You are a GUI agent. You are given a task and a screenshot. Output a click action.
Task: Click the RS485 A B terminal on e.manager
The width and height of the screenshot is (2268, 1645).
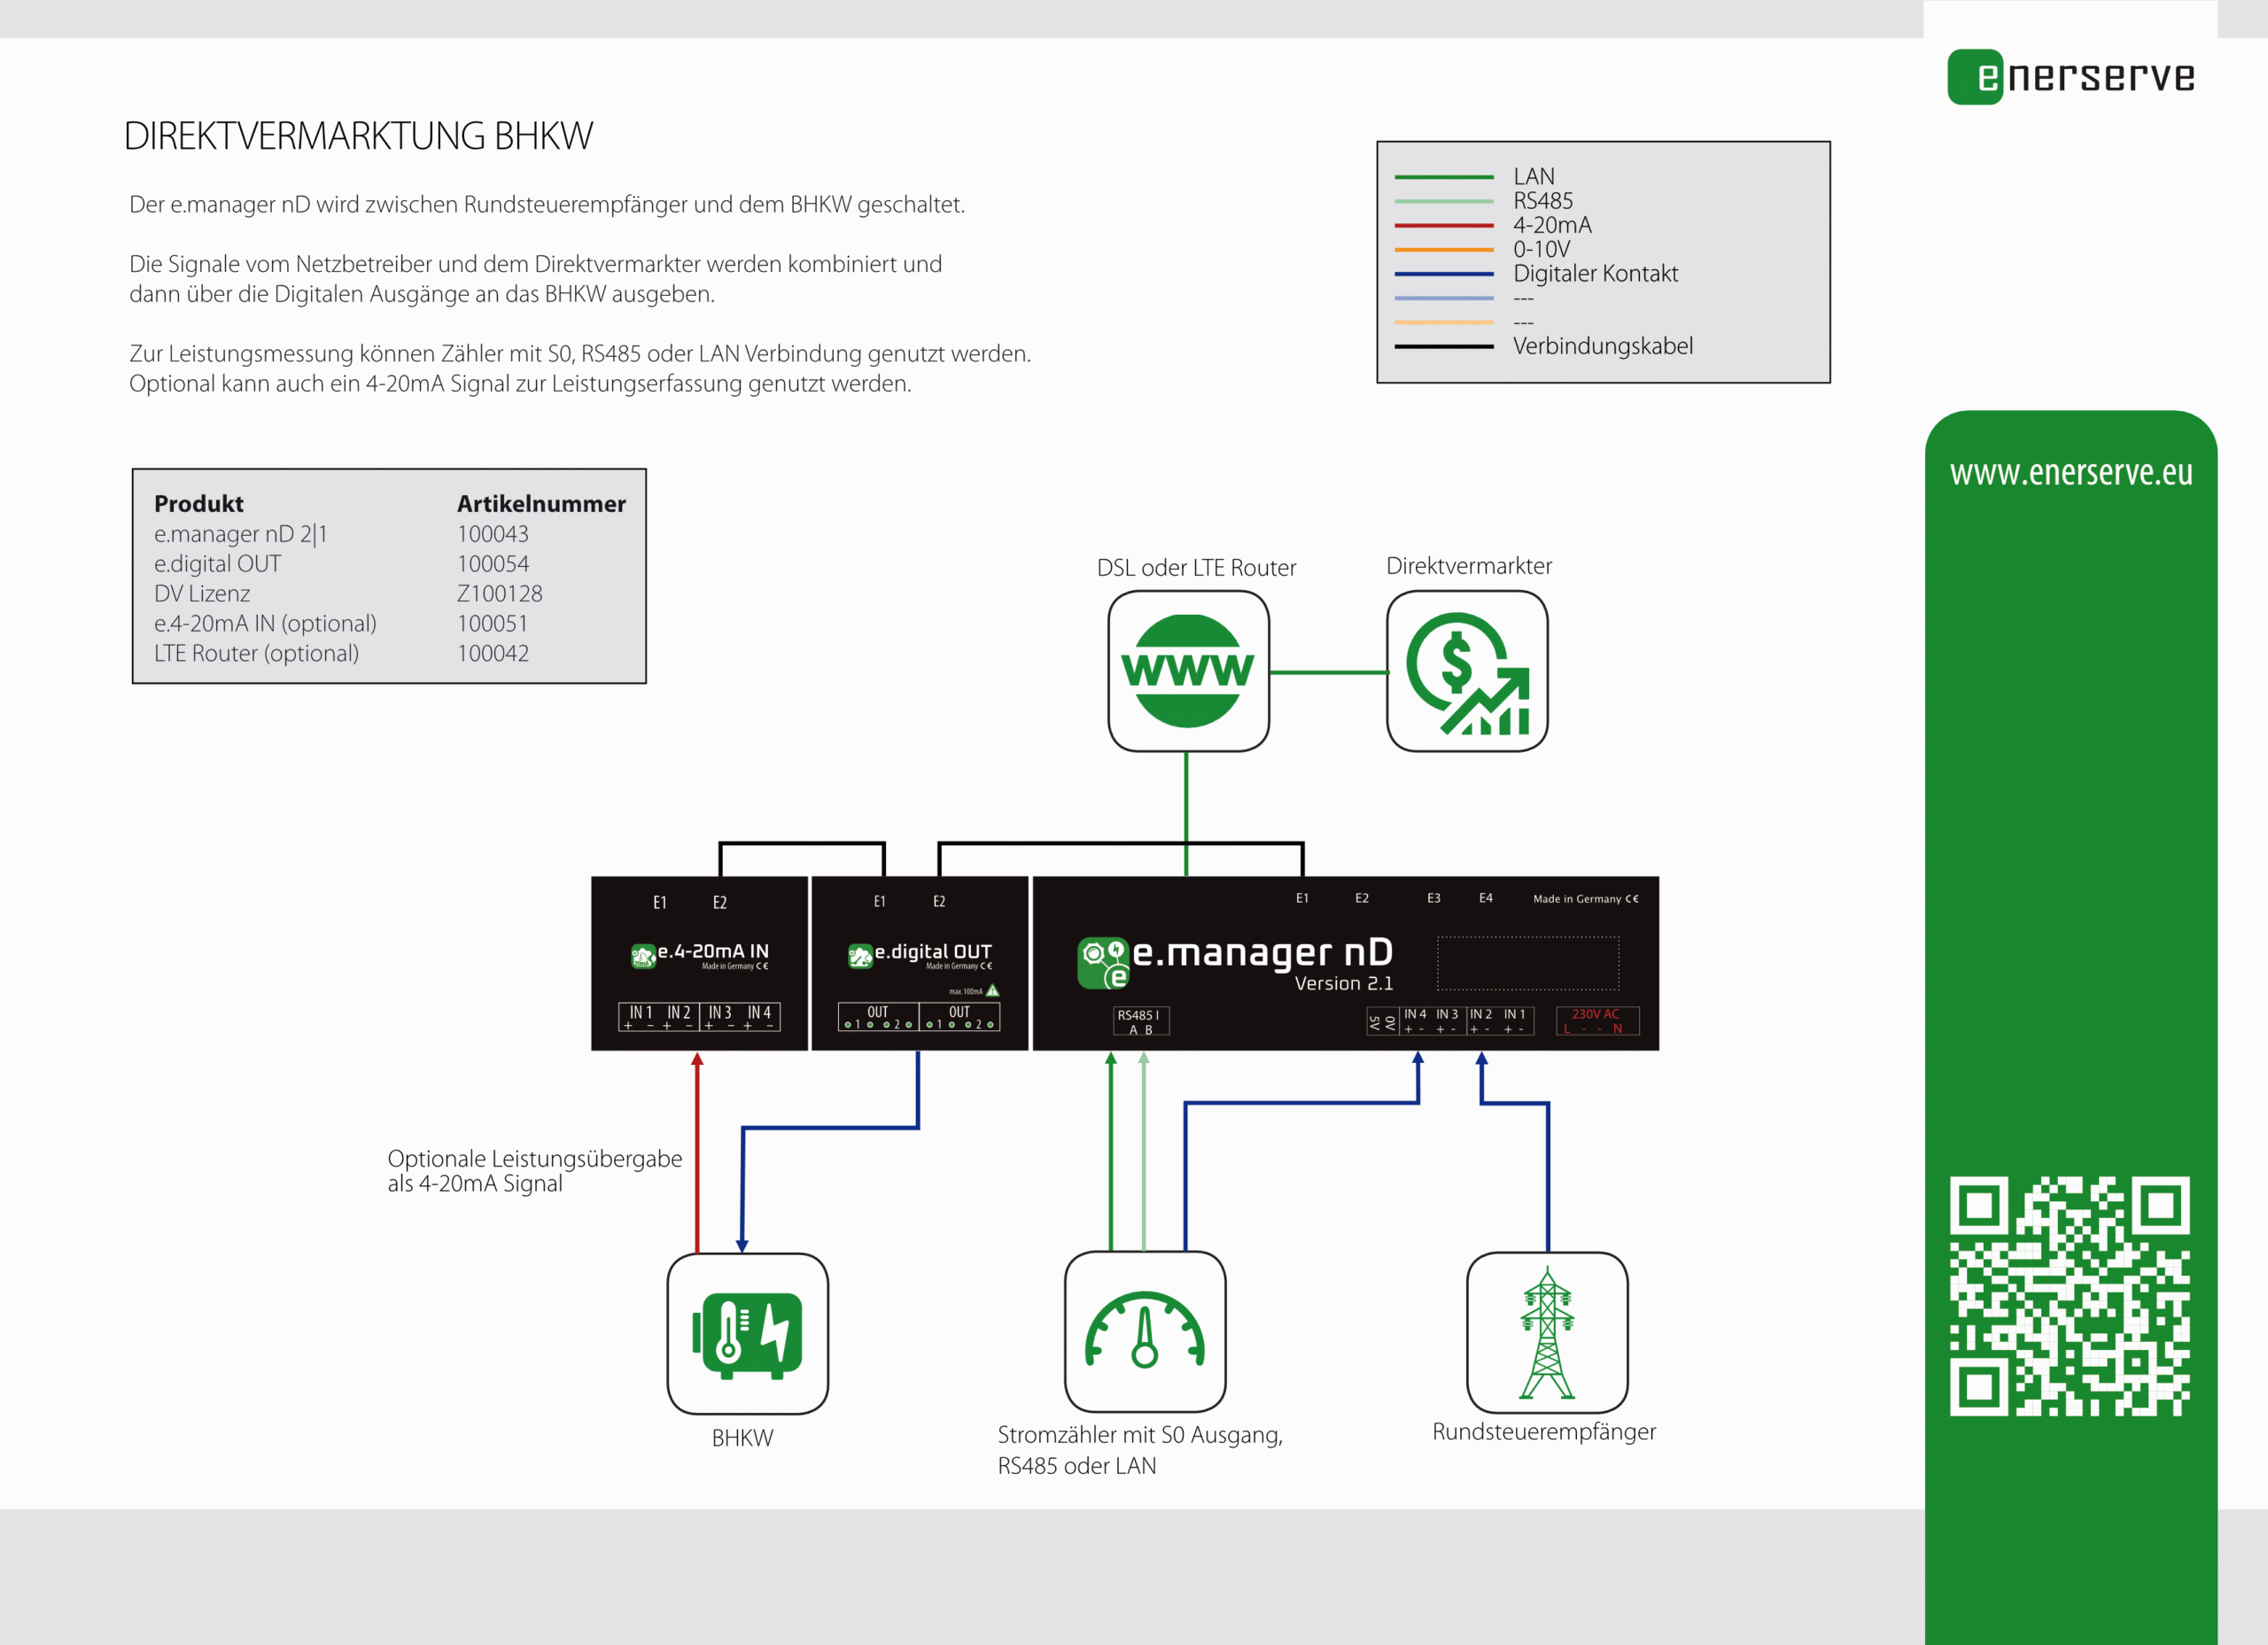tap(1140, 1021)
